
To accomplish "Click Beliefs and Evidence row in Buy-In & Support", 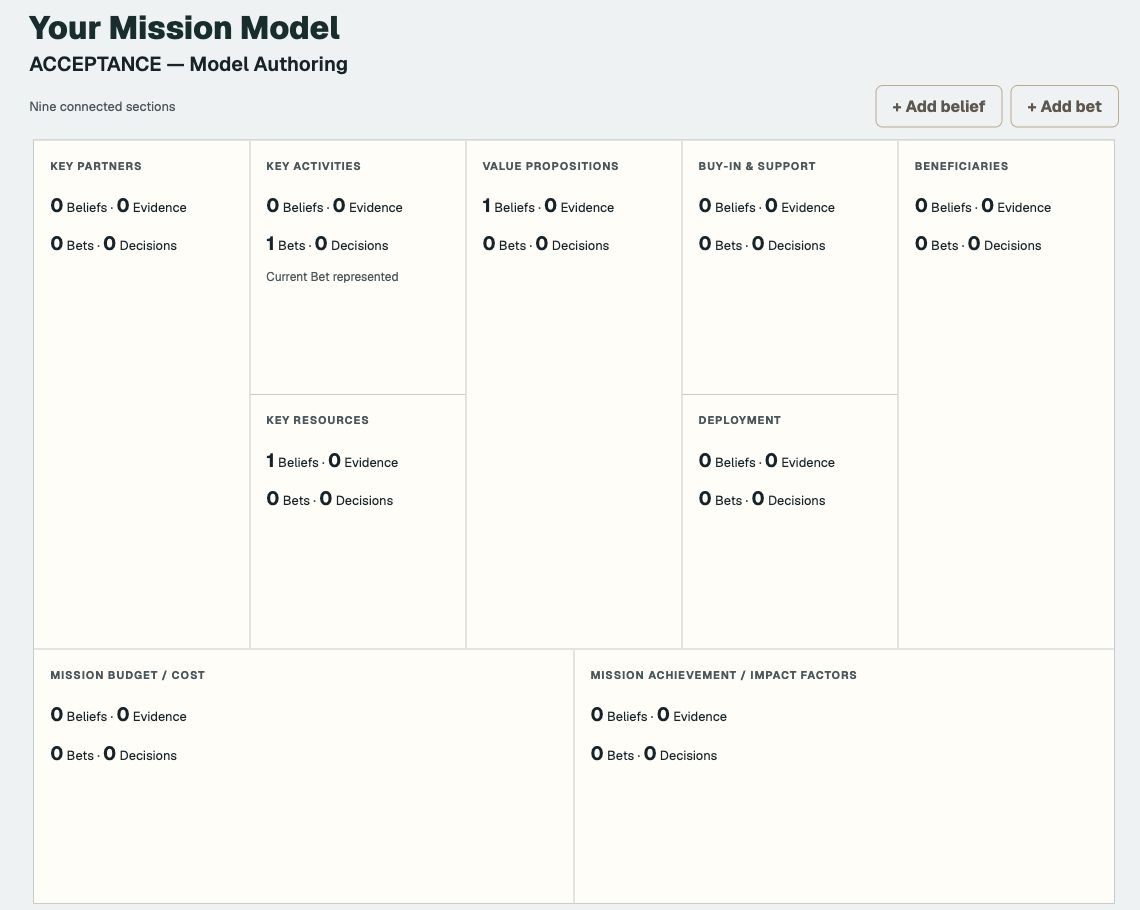I will coord(766,206).
